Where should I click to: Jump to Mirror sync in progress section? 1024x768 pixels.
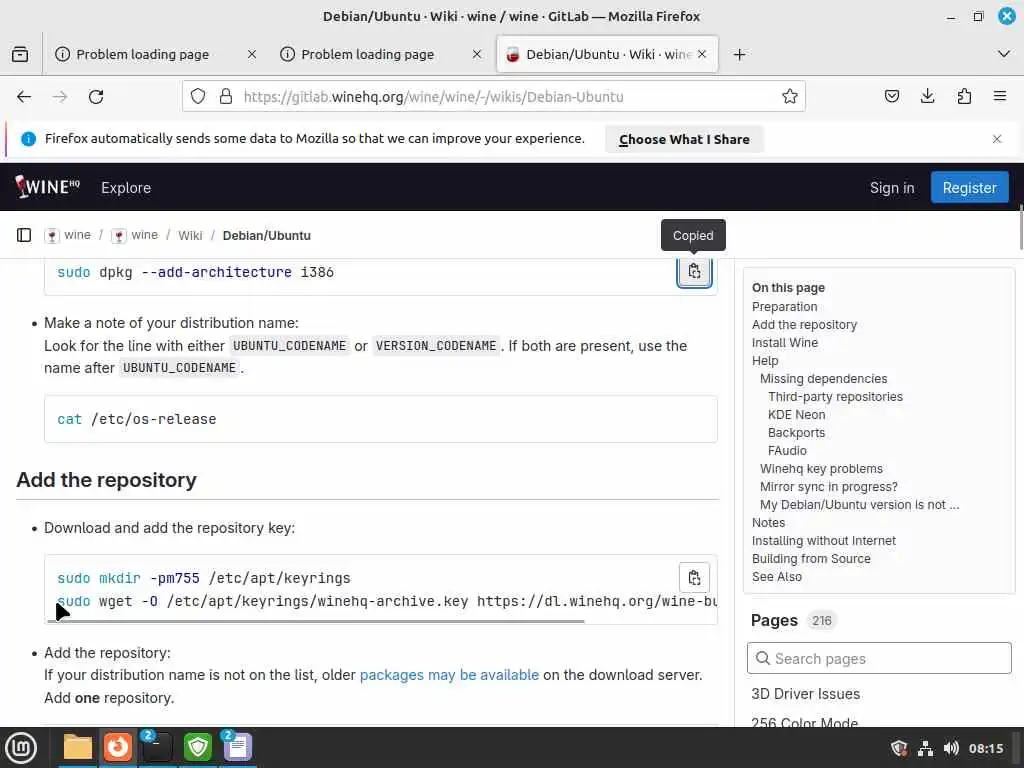[829, 487]
